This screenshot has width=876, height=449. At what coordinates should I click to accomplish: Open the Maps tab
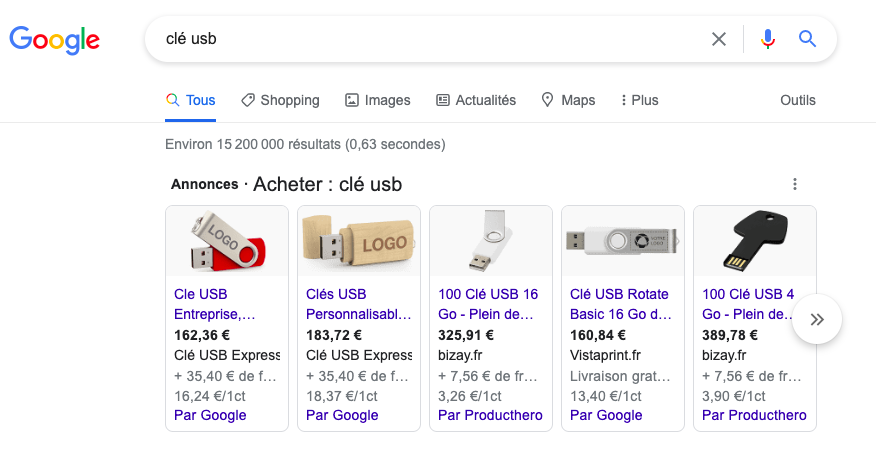click(568, 100)
